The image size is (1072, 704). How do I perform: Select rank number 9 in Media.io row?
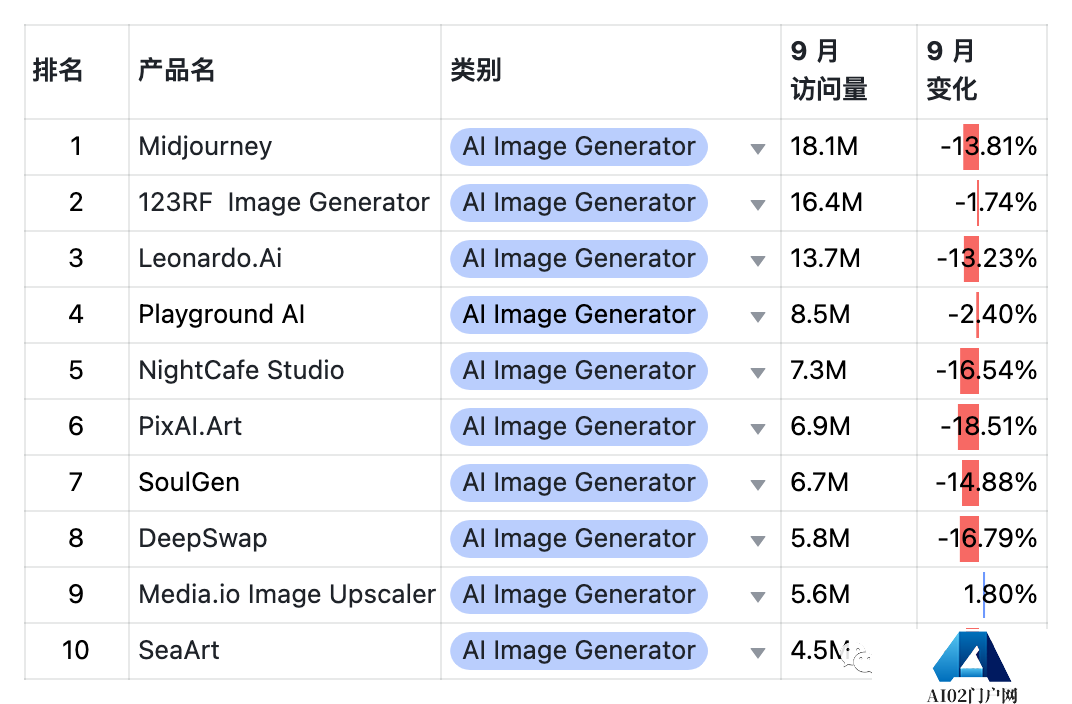pos(76,595)
